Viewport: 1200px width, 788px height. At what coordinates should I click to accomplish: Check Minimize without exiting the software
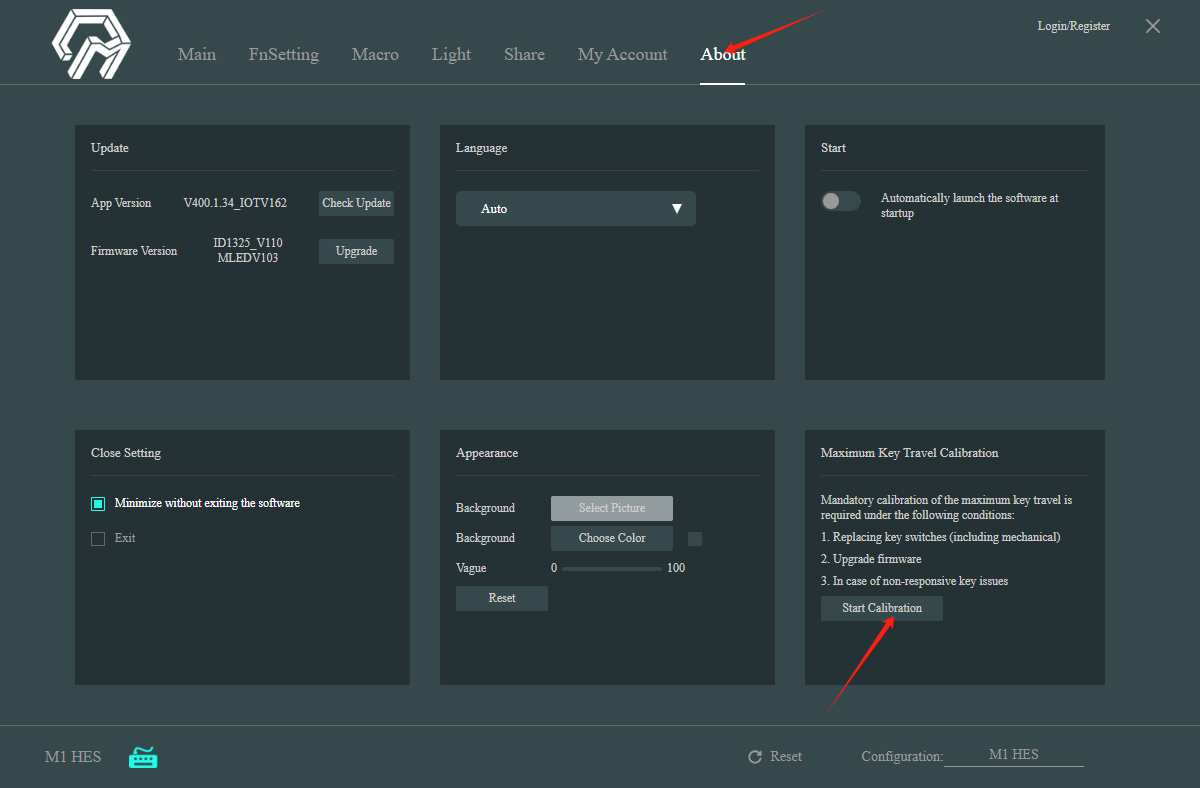click(x=98, y=504)
